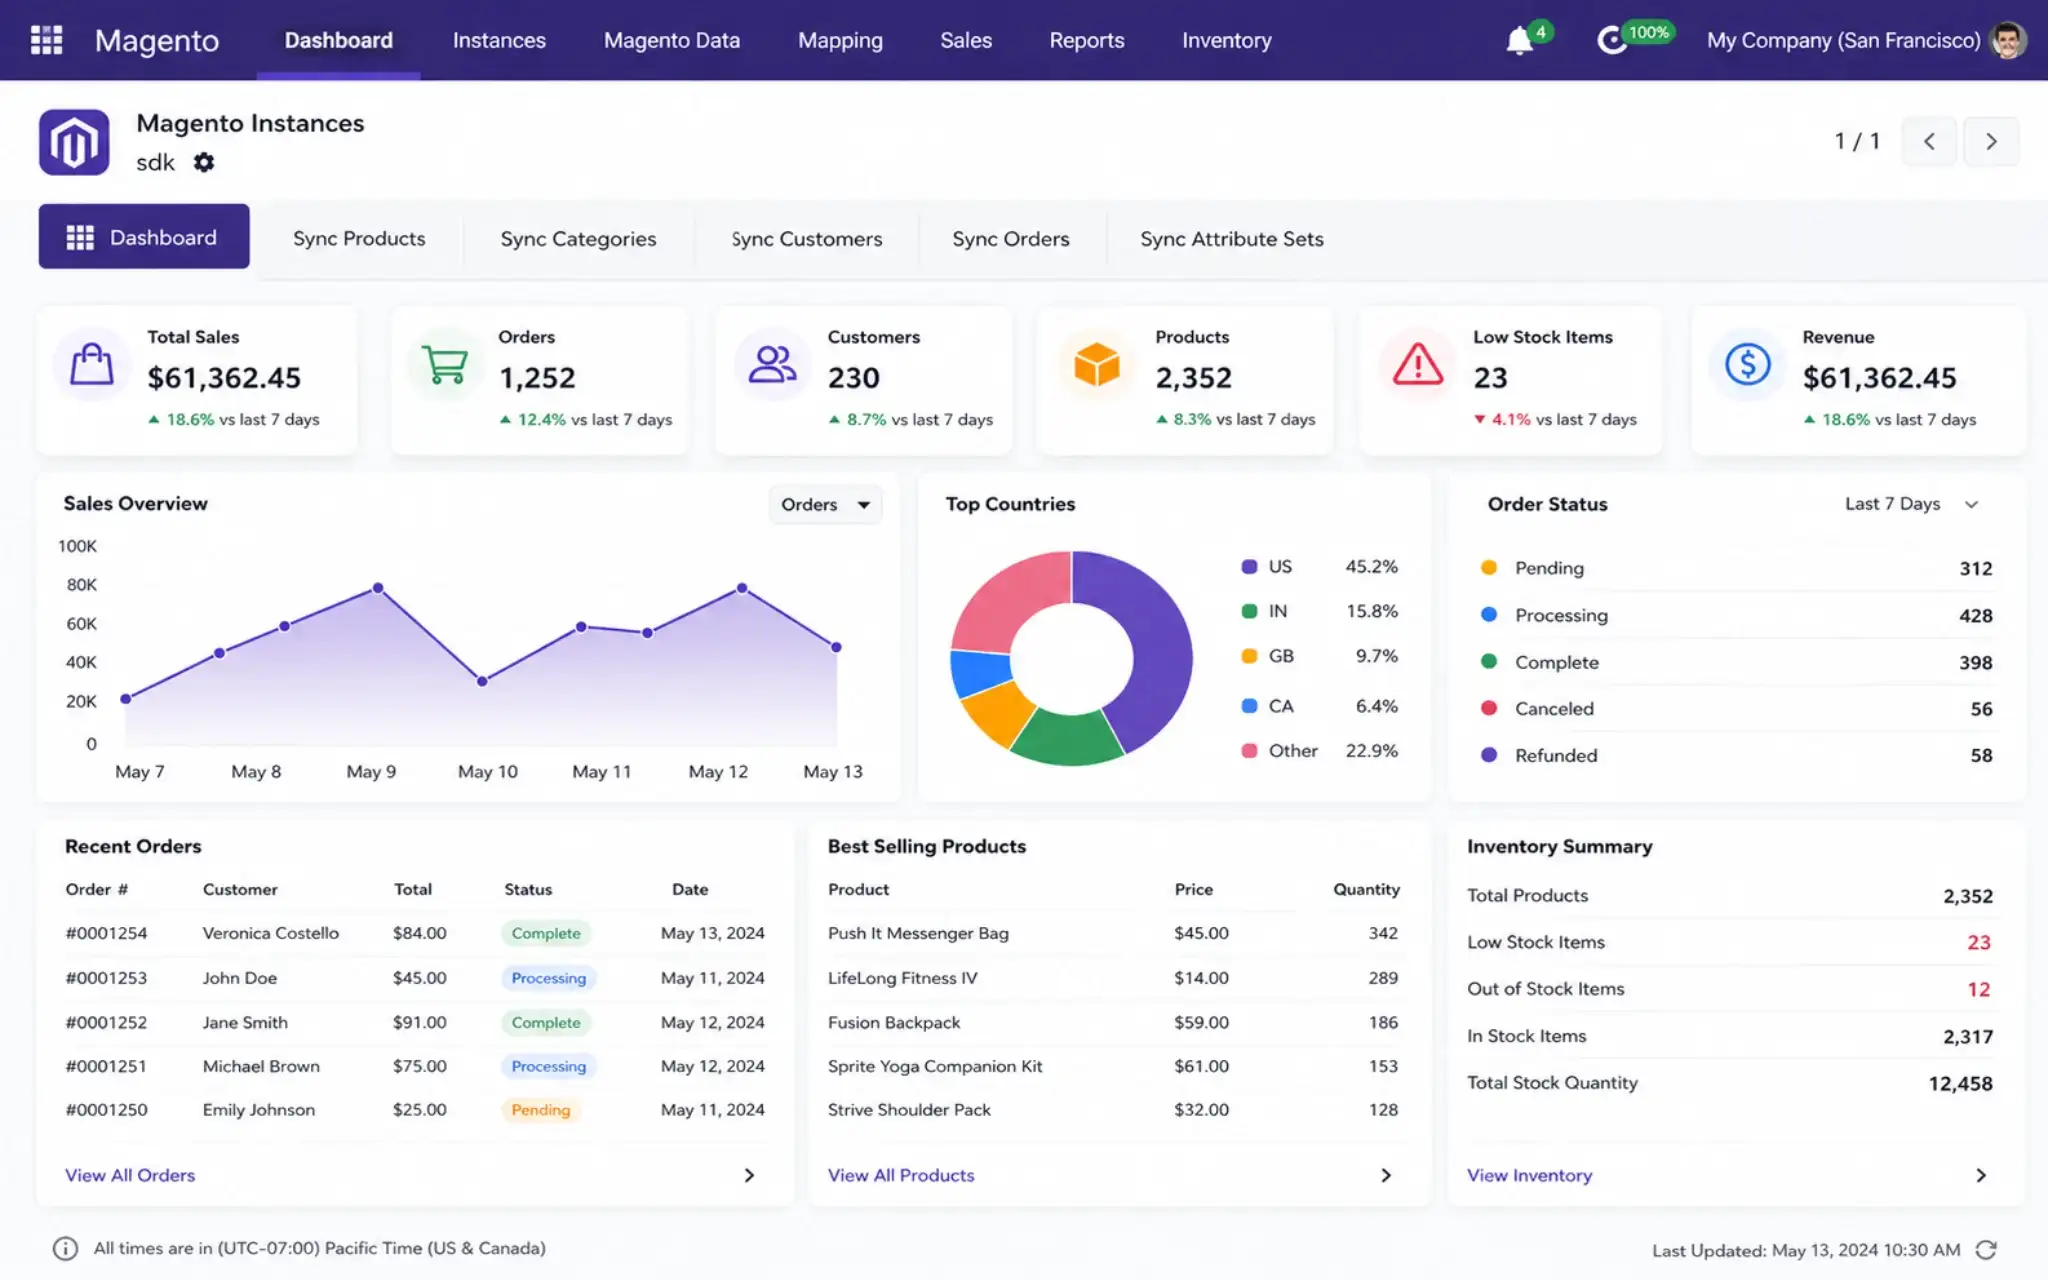Screen dimensions: 2048x1280
Task: Click the Magento Instances logo icon
Action: (x=74, y=142)
